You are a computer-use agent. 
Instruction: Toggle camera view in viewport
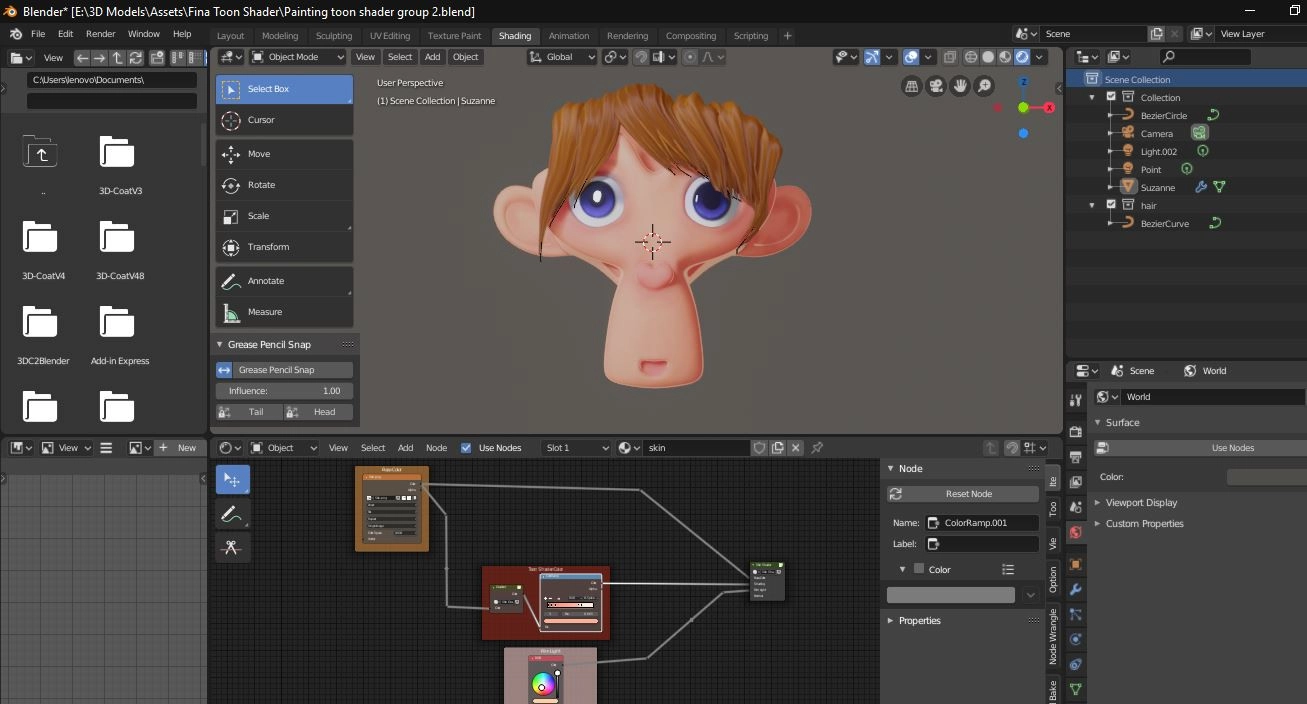coord(936,87)
